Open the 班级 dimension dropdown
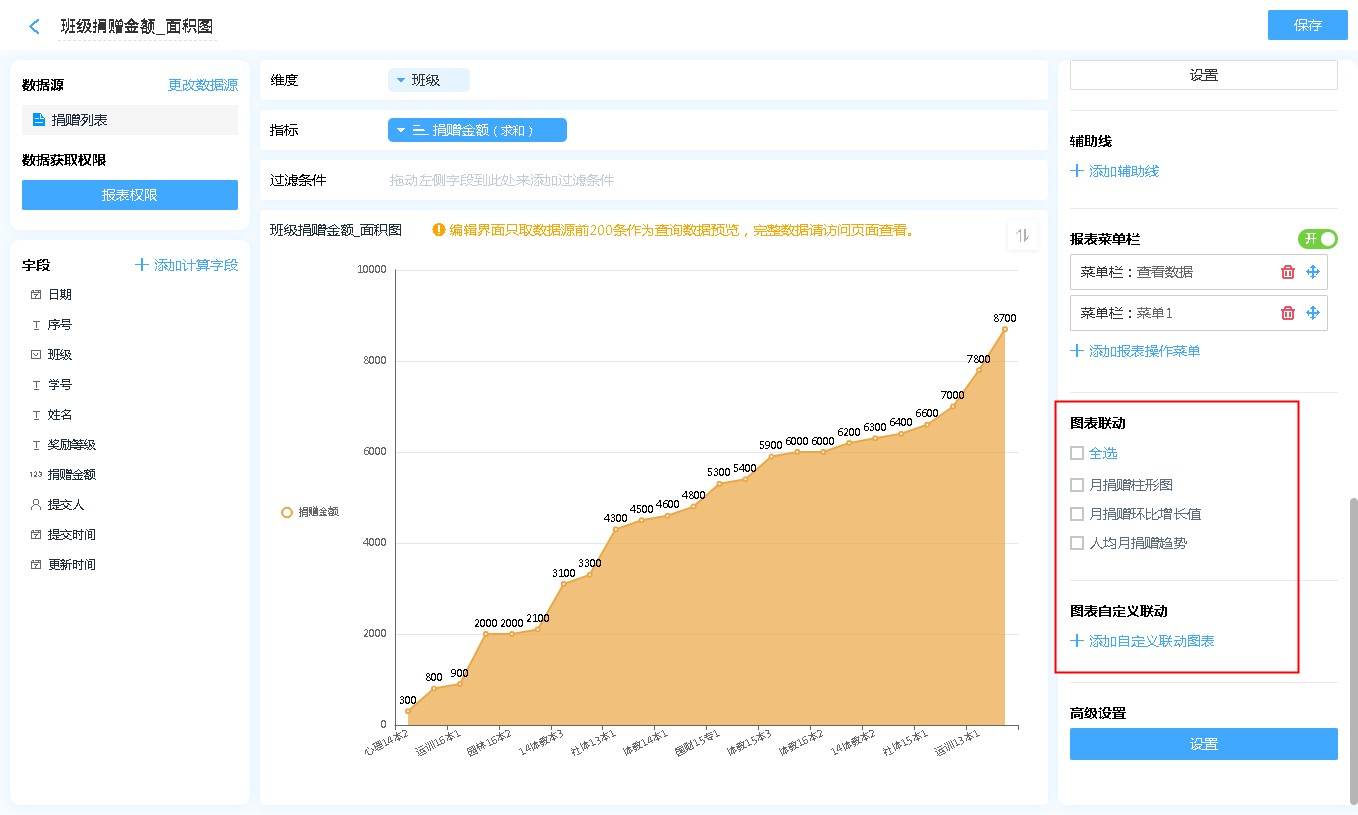Viewport: 1358px width, 815px height. tap(428, 80)
